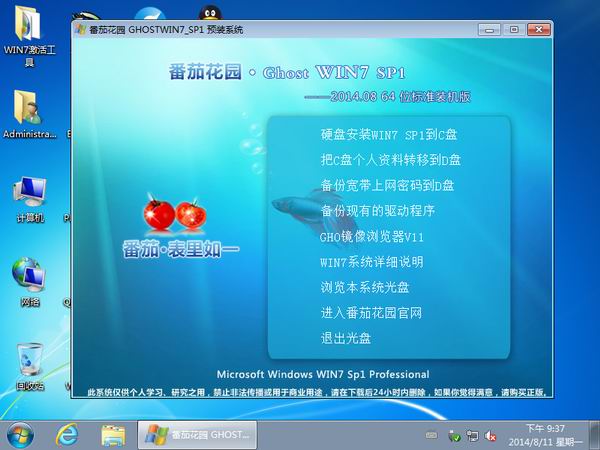600x450 pixels.
Task: Close the 番茄花园 window
Action: click(539, 29)
